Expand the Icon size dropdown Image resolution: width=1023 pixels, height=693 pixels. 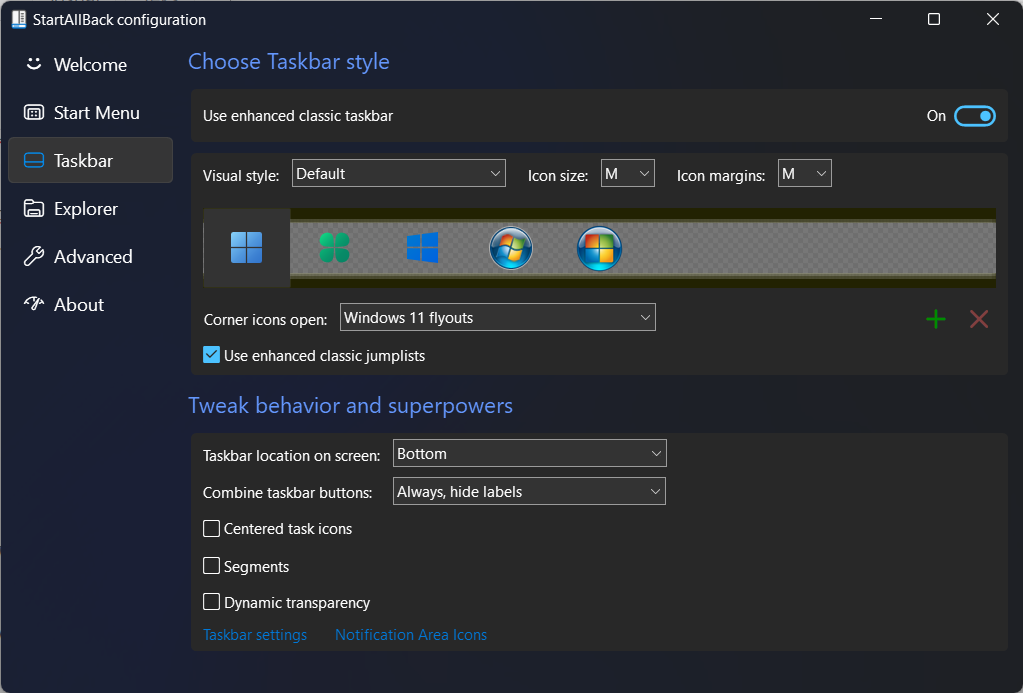627,174
